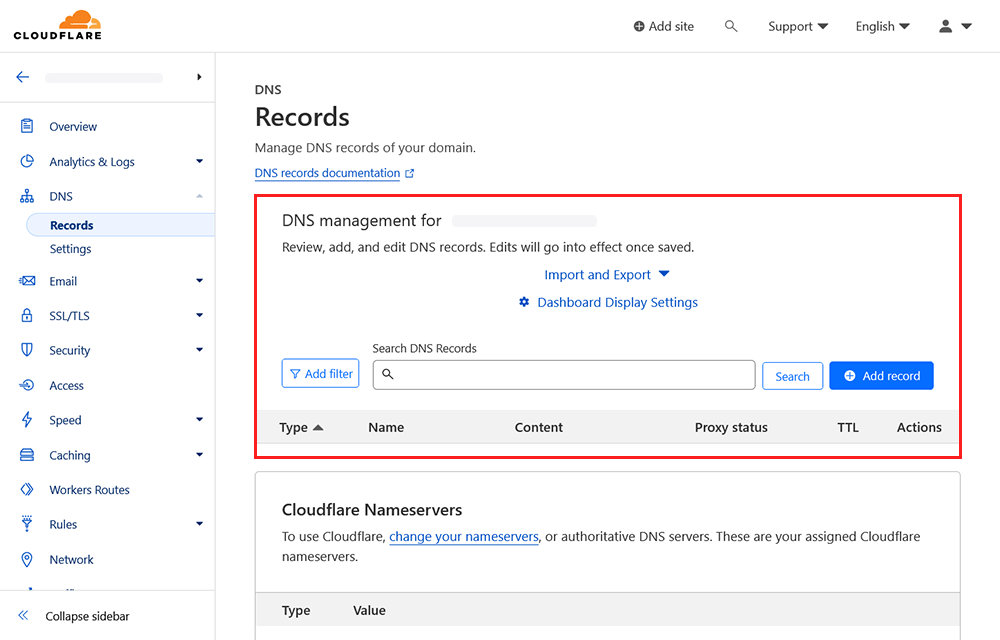Click the external link icon beside documentation

click(x=409, y=173)
